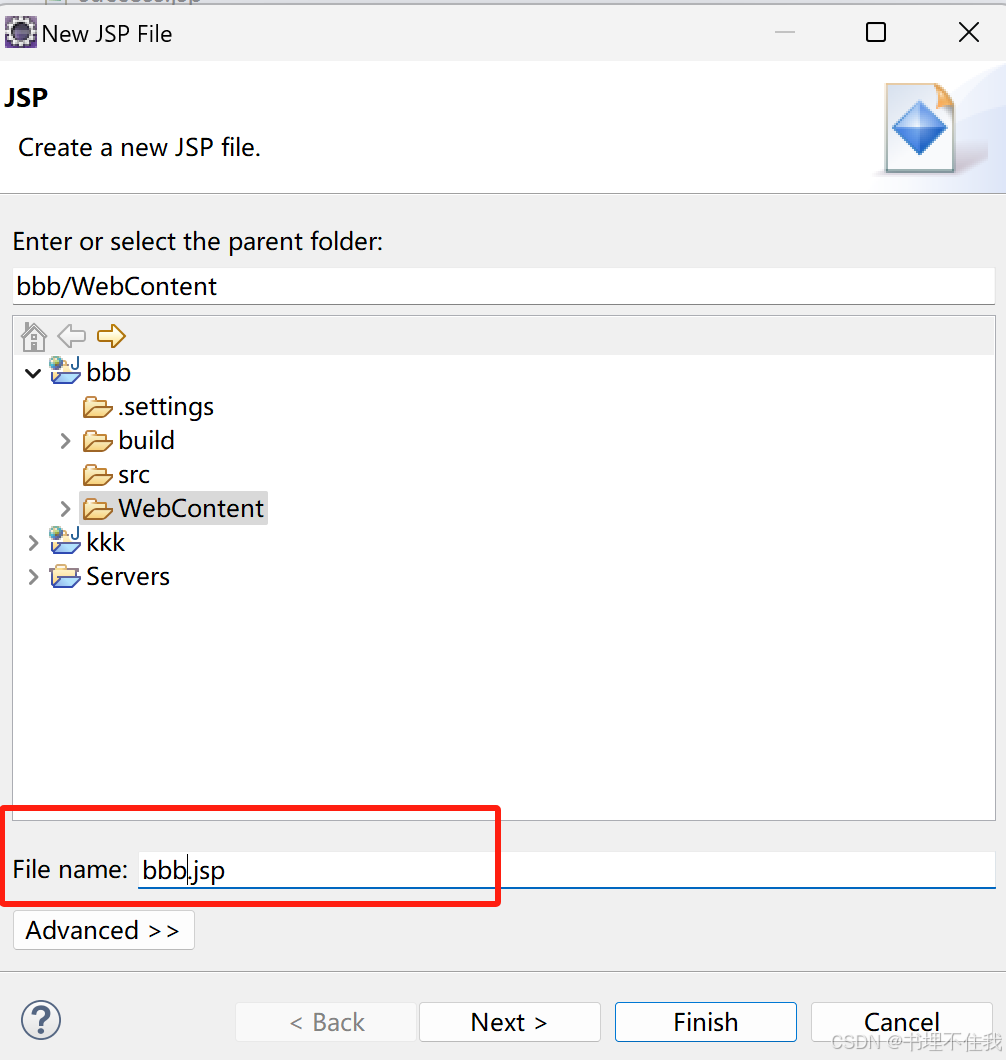The image size is (1006, 1060).
Task: Click the kkk project globe icon
Action: (64, 541)
